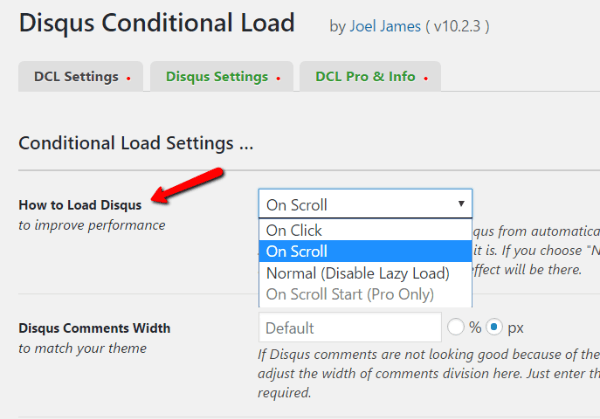Open the DCL Pro & Info tab
The width and height of the screenshot is (600, 419).
pyautogui.click(x=370, y=77)
